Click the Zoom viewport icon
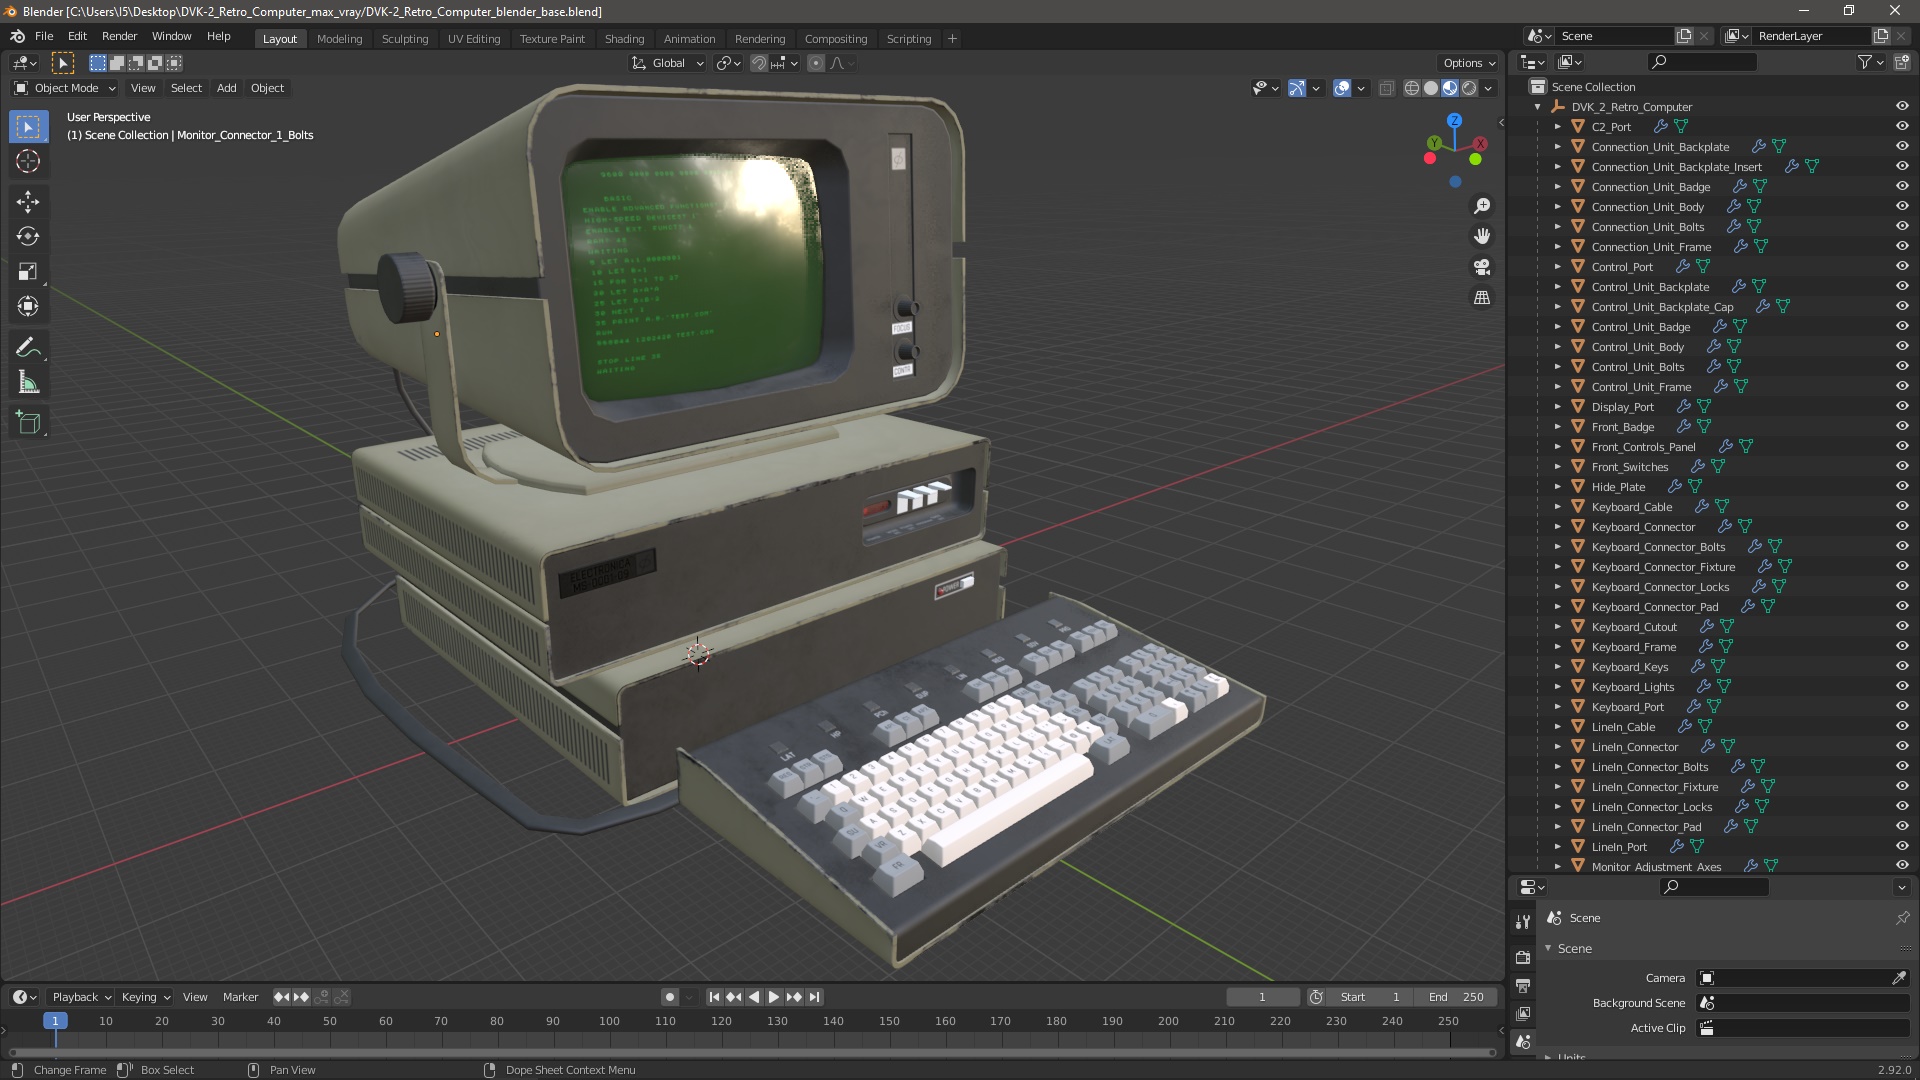The height and width of the screenshot is (1080, 1920). [x=1482, y=206]
